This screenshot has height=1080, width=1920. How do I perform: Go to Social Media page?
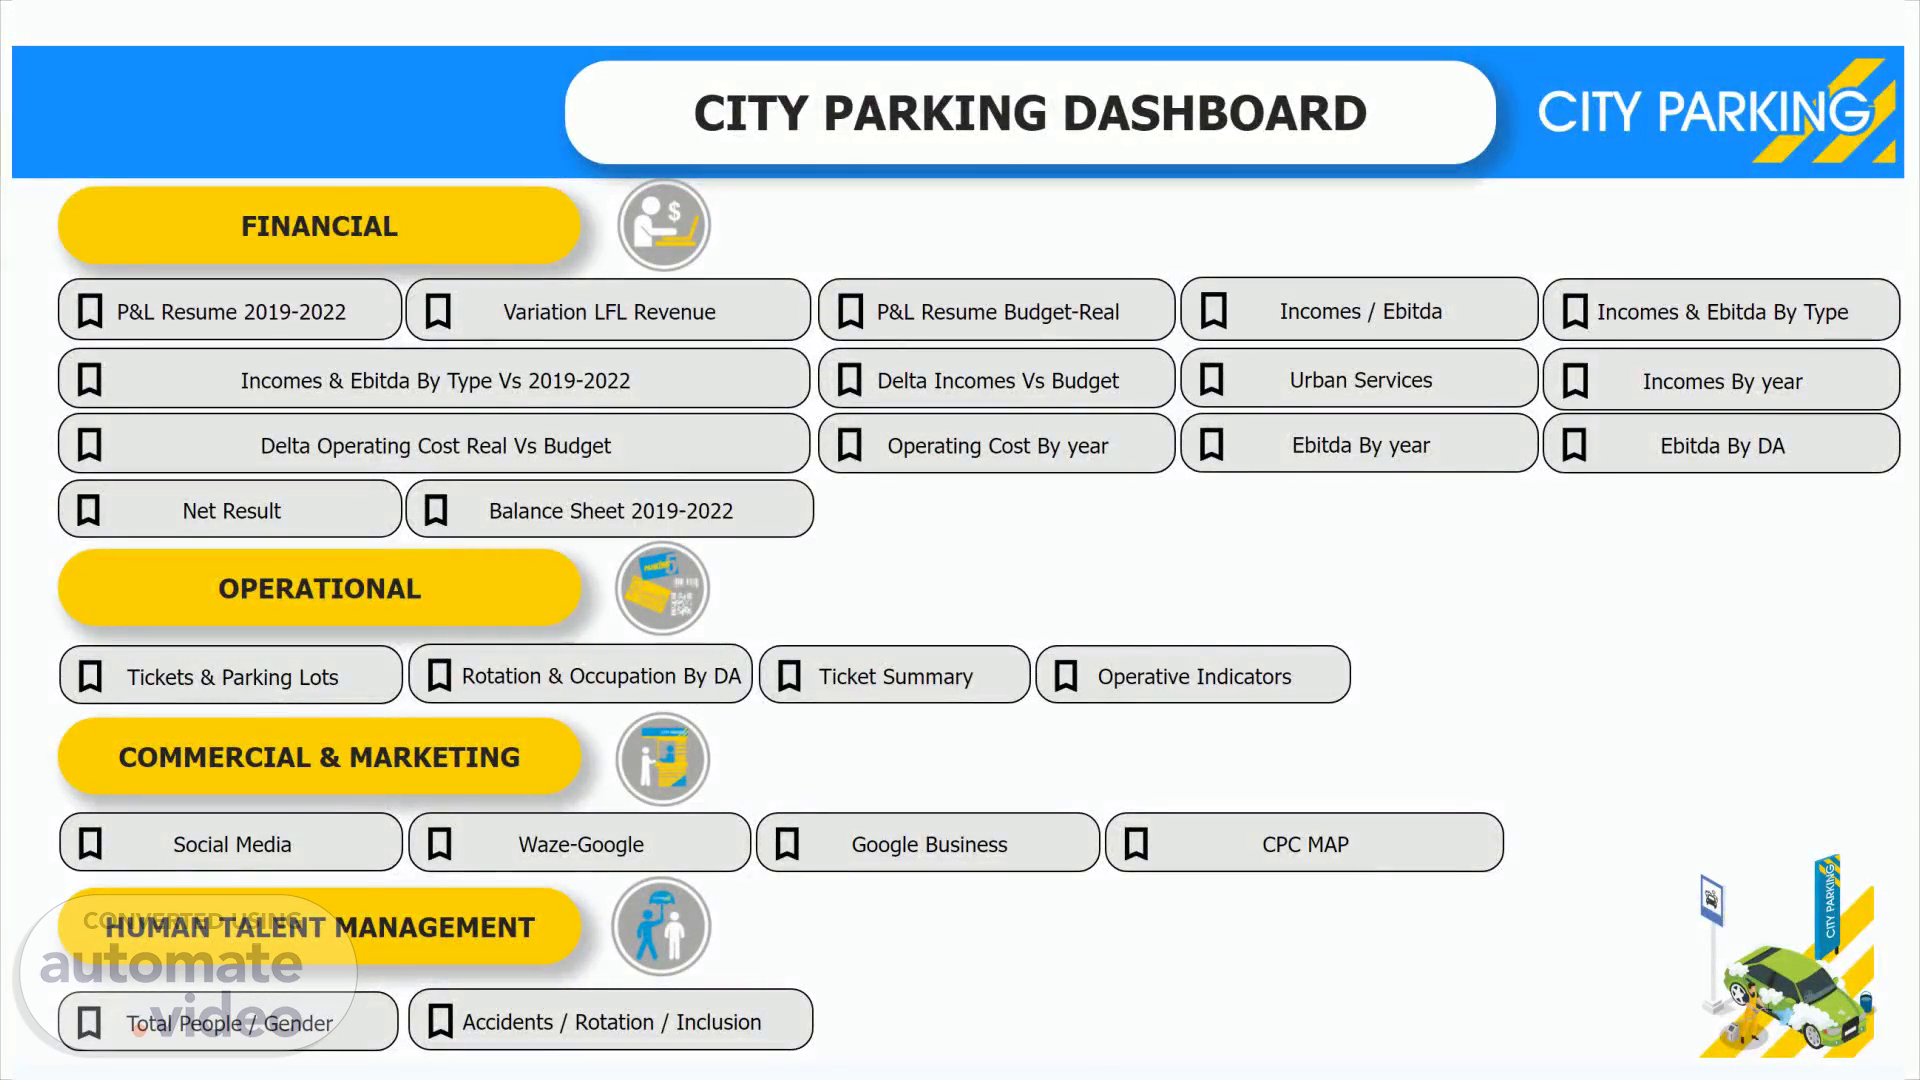point(231,843)
